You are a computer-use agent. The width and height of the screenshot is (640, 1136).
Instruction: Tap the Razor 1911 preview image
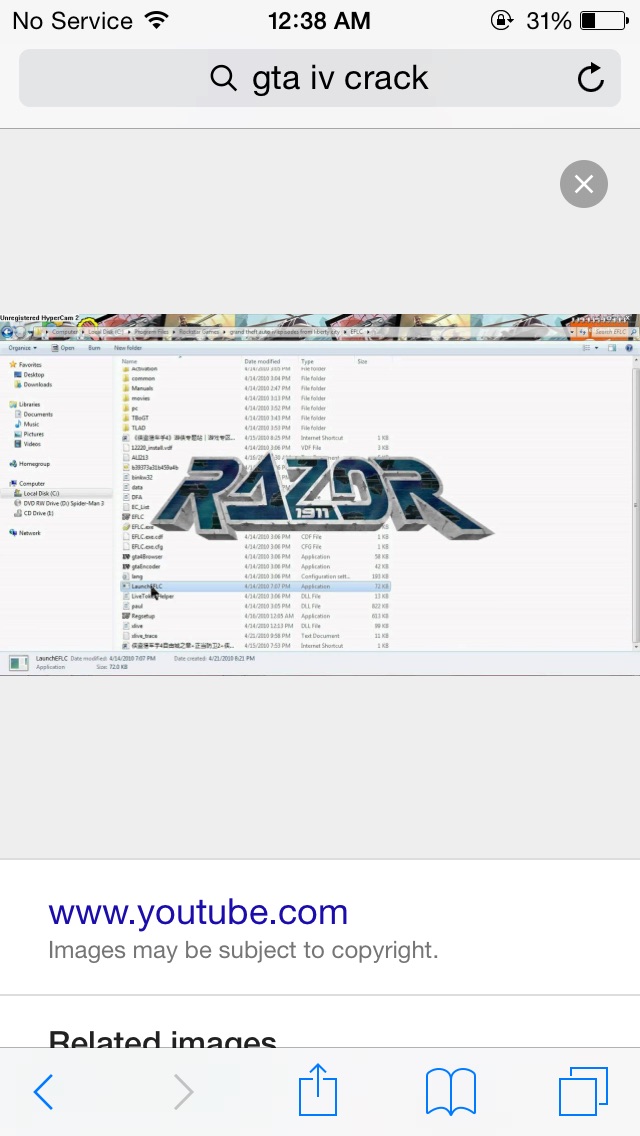[320, 493]
